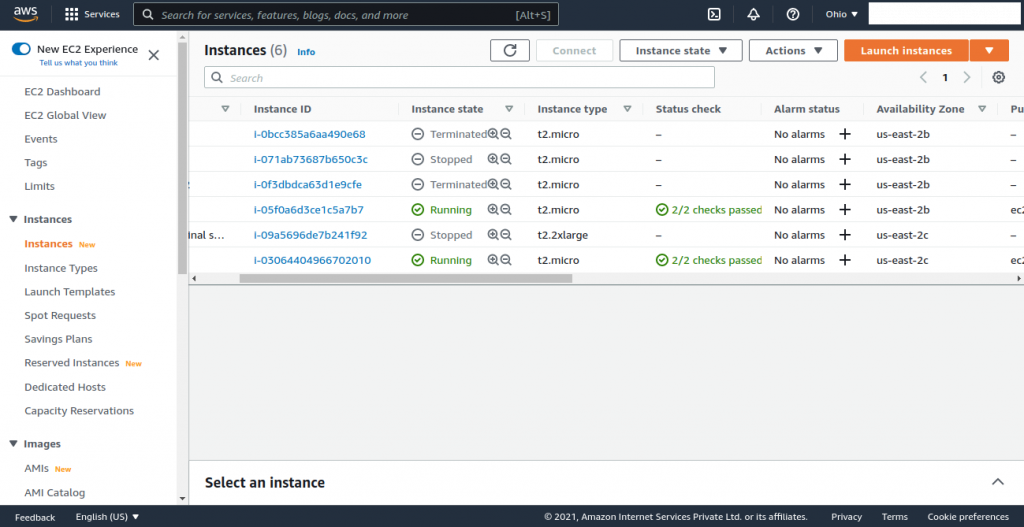Select the t2.2xlarge instance type cell
This screenshot has width=1024, height=527.
(x=563, y=235)
